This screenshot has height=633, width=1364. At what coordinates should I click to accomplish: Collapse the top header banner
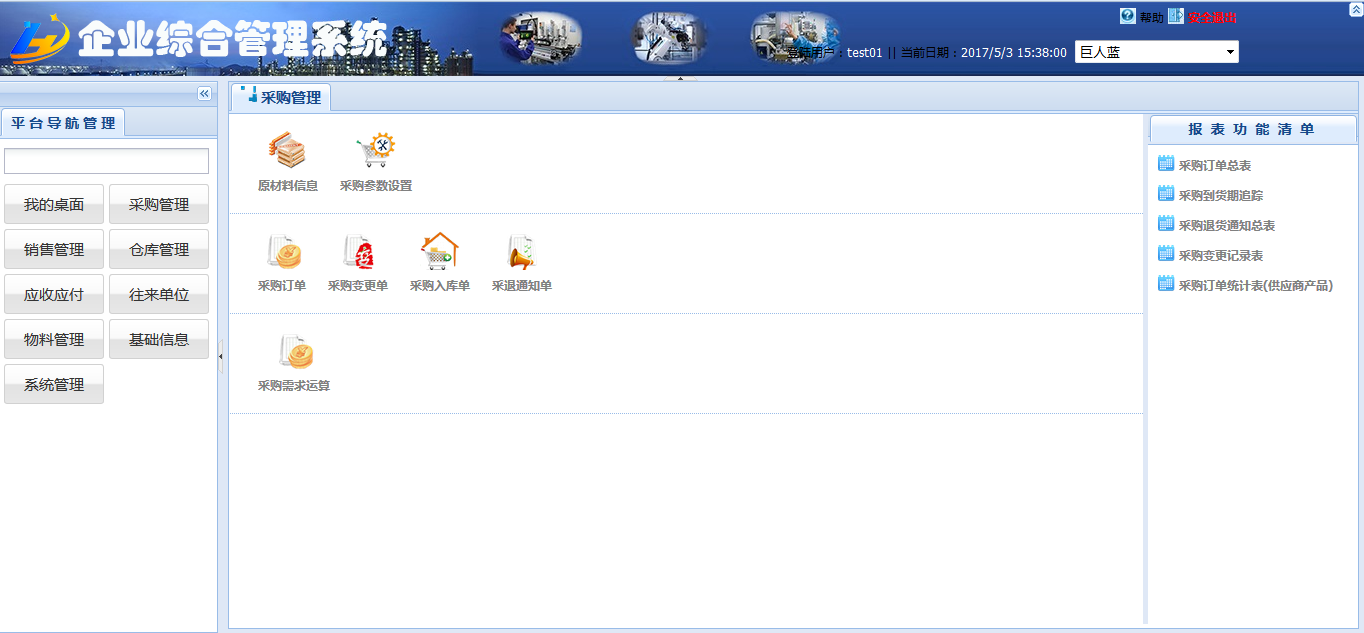(1355, 8)
